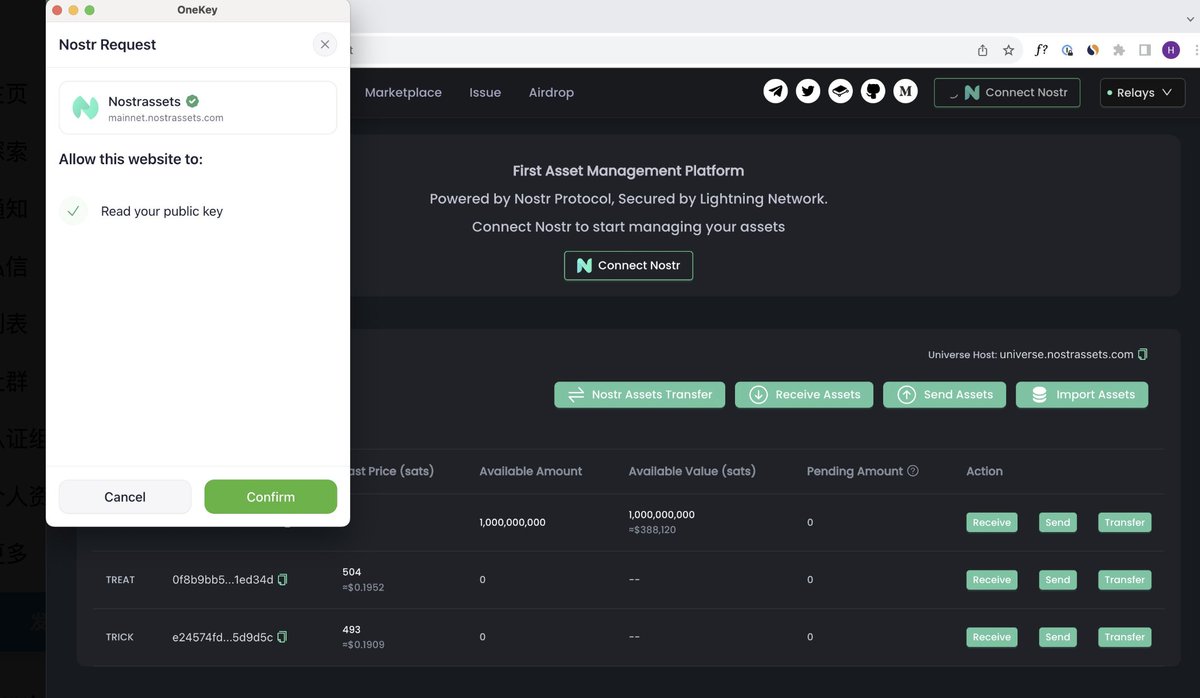The width and height of the screenshot is (1200, 698).
Task: Click Receive in the first asset row
Action: pos(992,522)
